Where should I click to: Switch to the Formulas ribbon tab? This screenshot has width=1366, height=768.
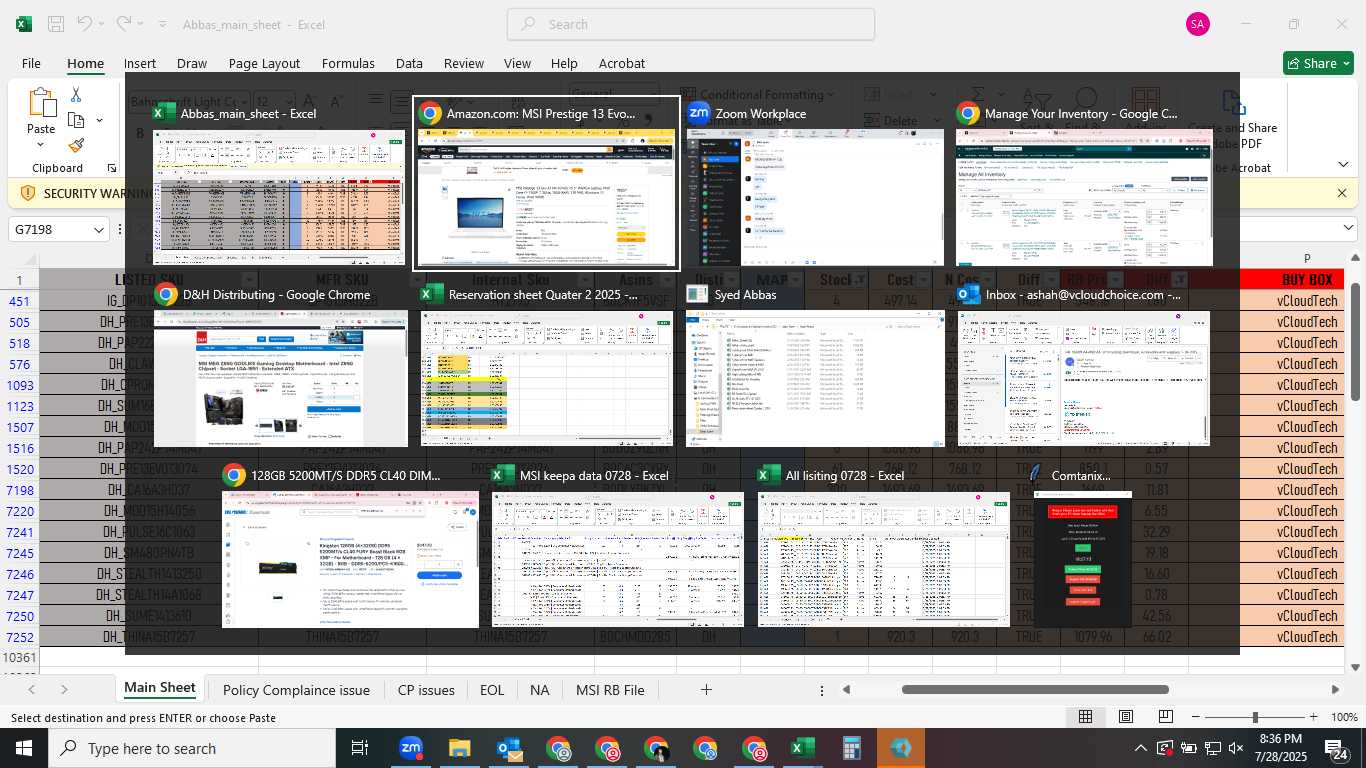tap(348, 63)
